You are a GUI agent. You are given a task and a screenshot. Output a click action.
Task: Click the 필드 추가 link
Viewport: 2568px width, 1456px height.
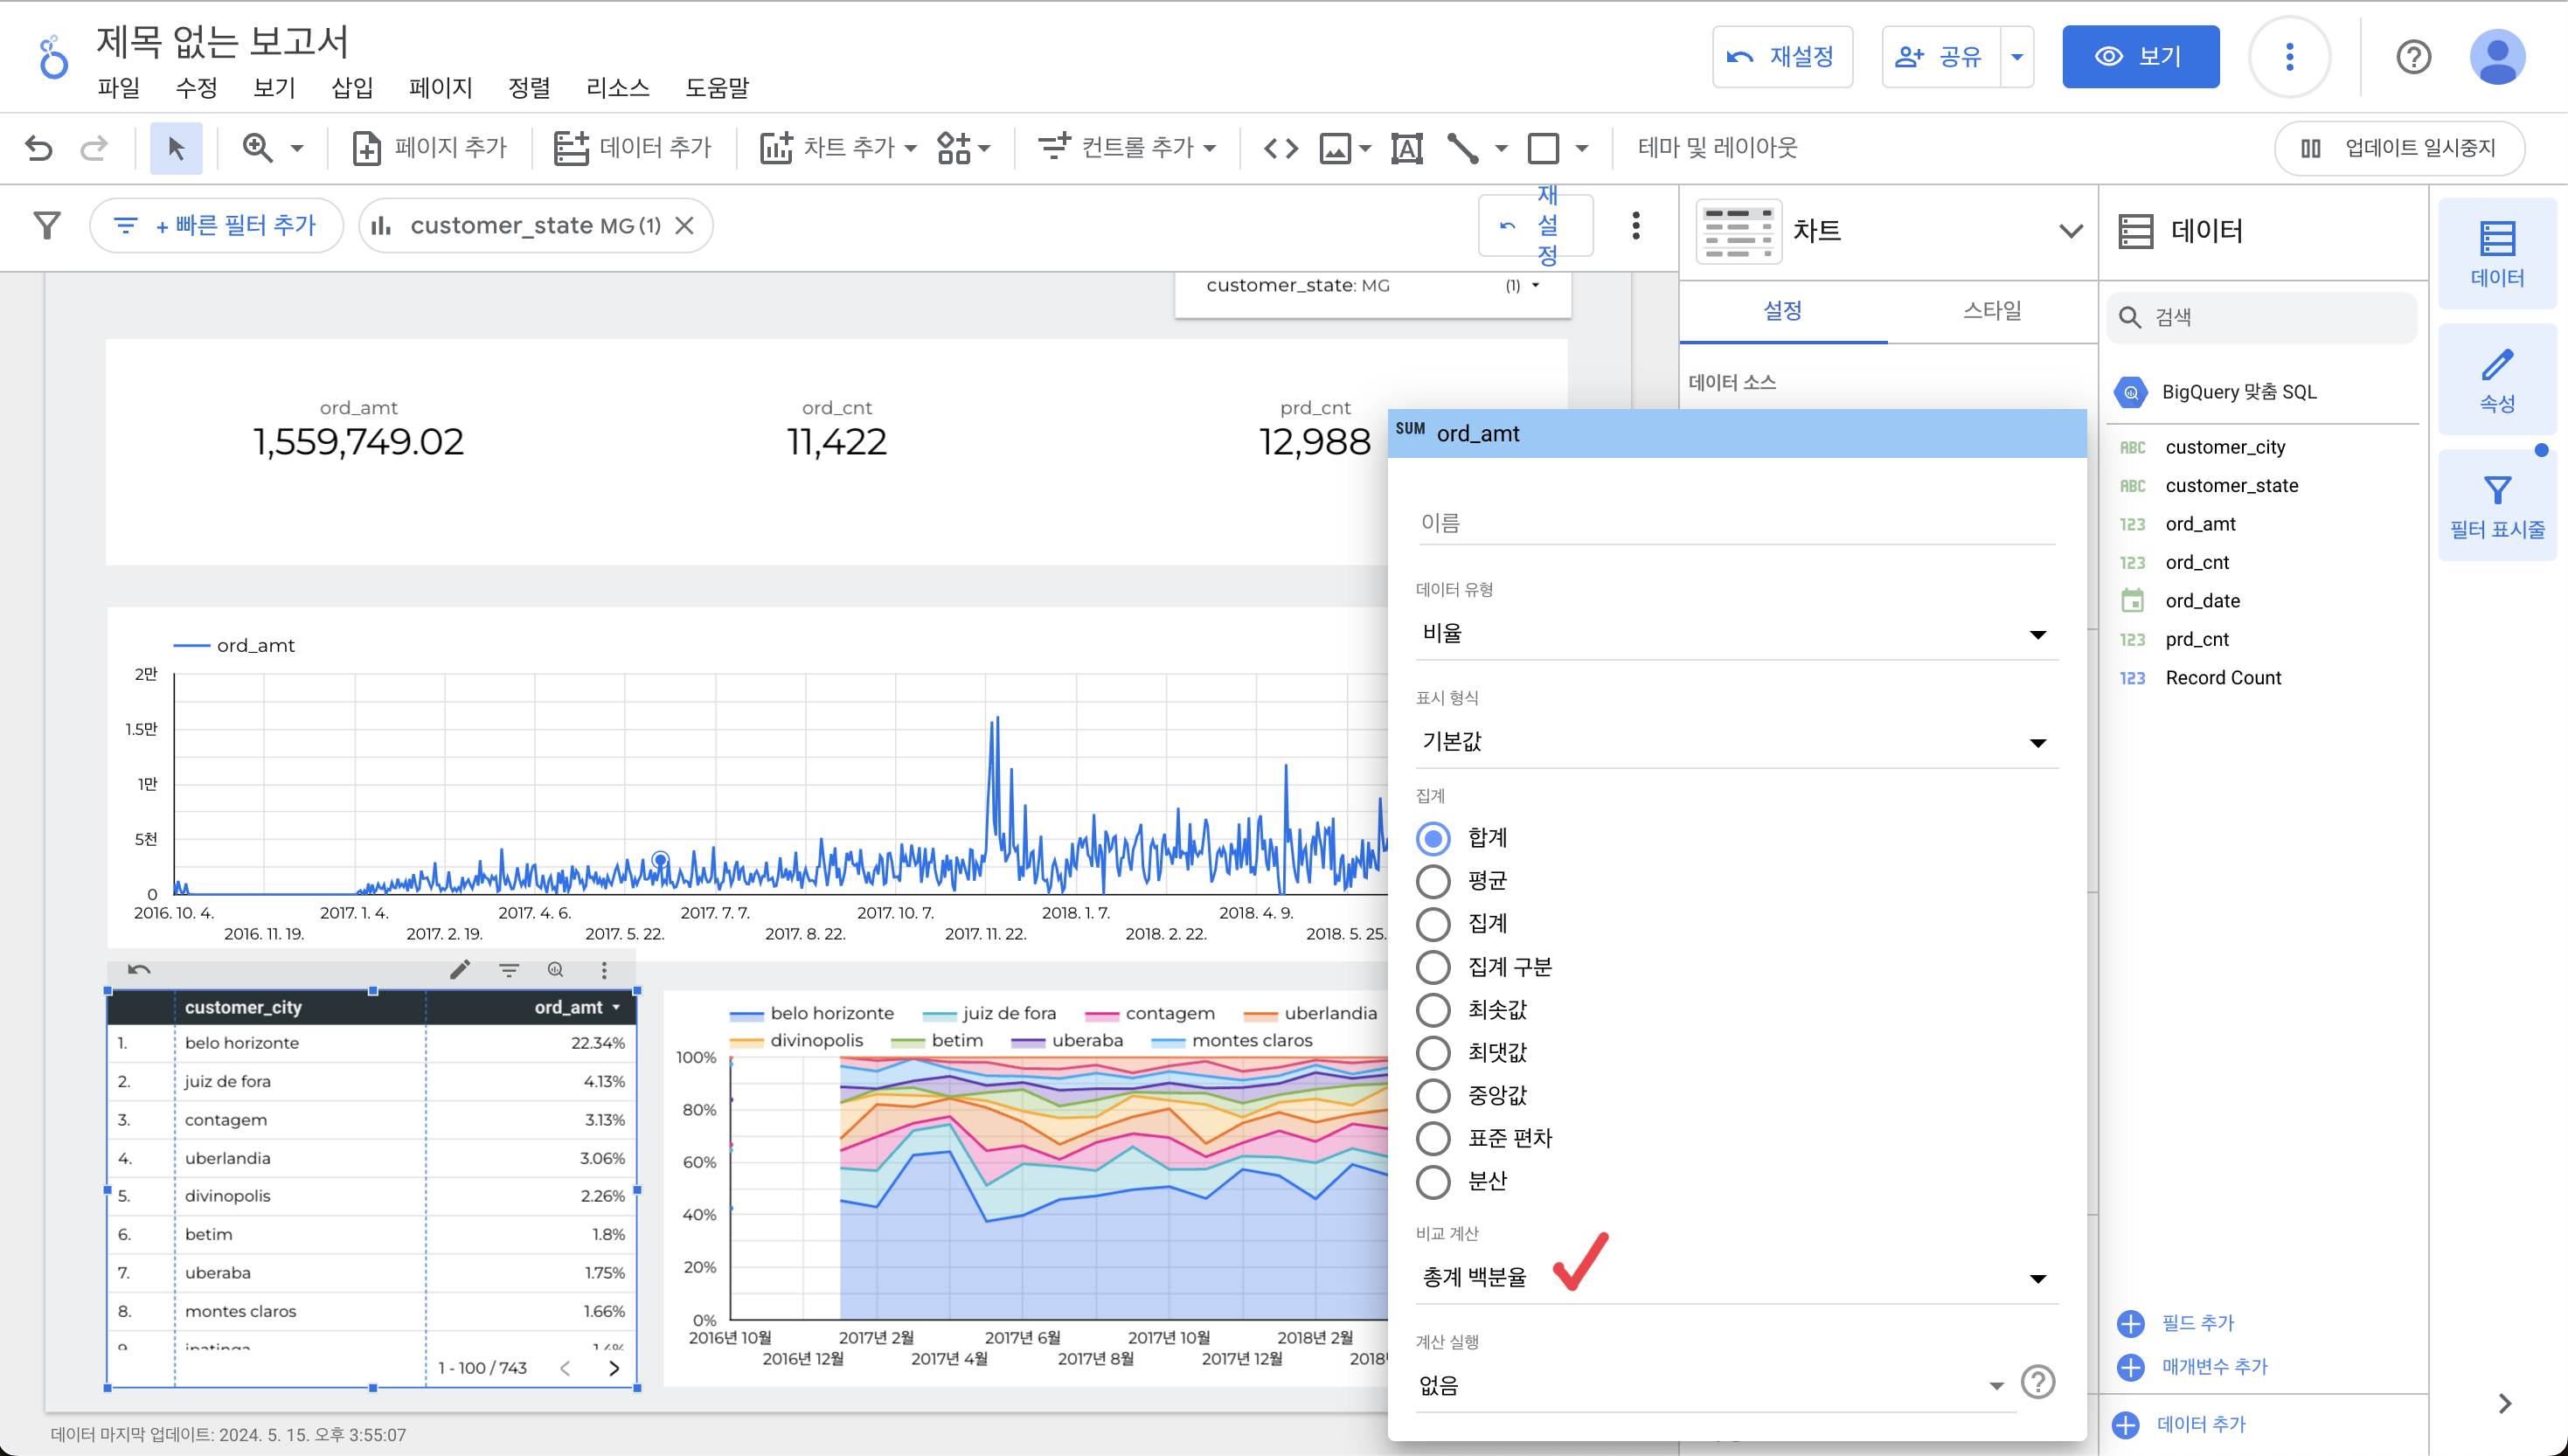point(2196,1322)
